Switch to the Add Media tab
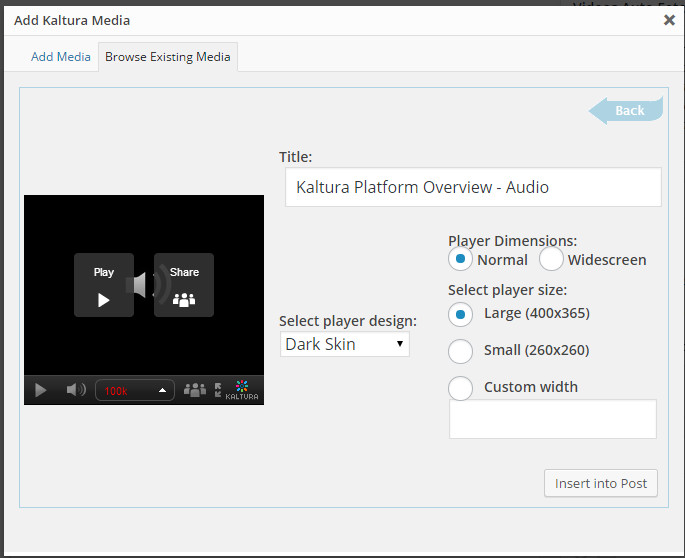The image size is (685, 558). [61, 57]
